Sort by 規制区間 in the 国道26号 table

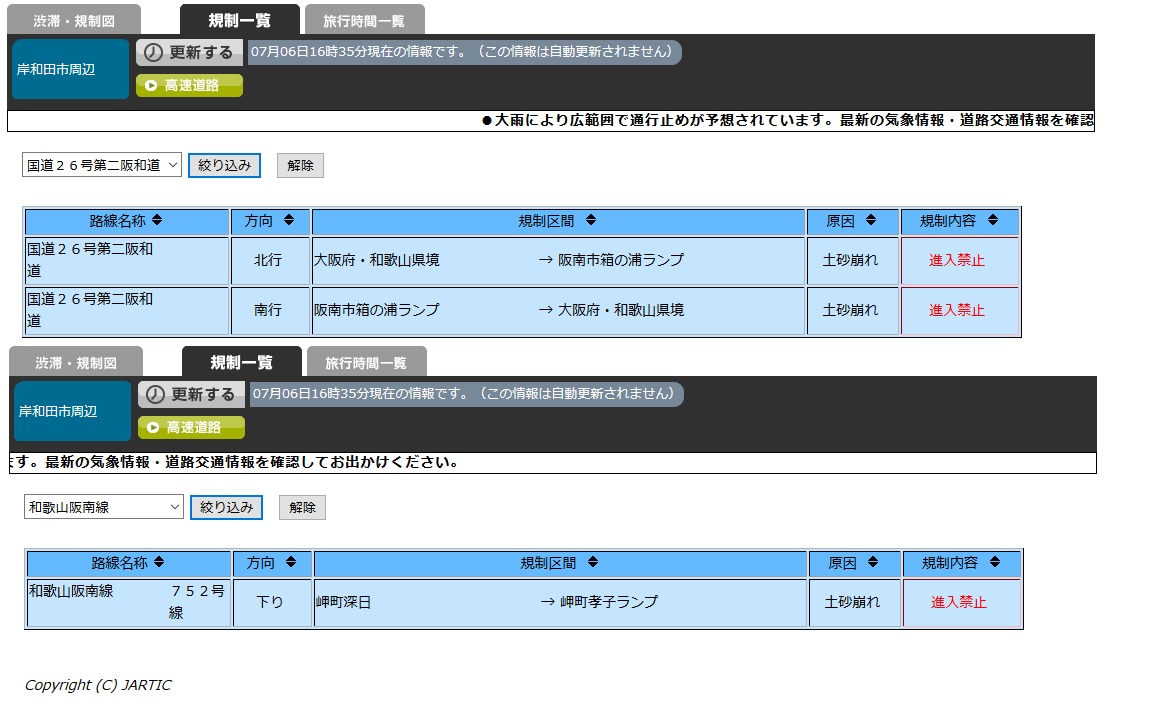tap(590, 221)
